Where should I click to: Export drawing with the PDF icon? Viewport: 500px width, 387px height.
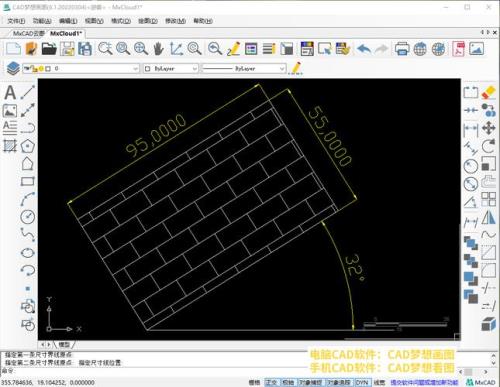(458, 49)
